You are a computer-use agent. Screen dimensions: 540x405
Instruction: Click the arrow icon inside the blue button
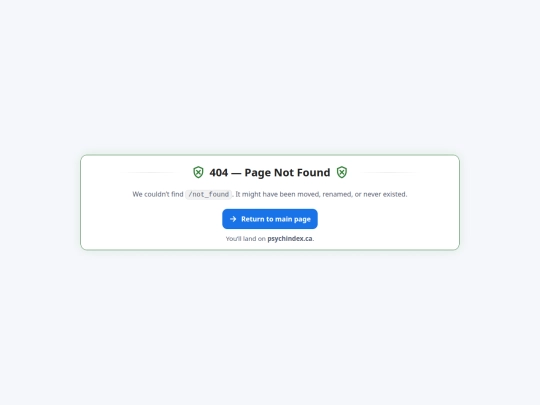pyautogui.click(x=233, y=219)
